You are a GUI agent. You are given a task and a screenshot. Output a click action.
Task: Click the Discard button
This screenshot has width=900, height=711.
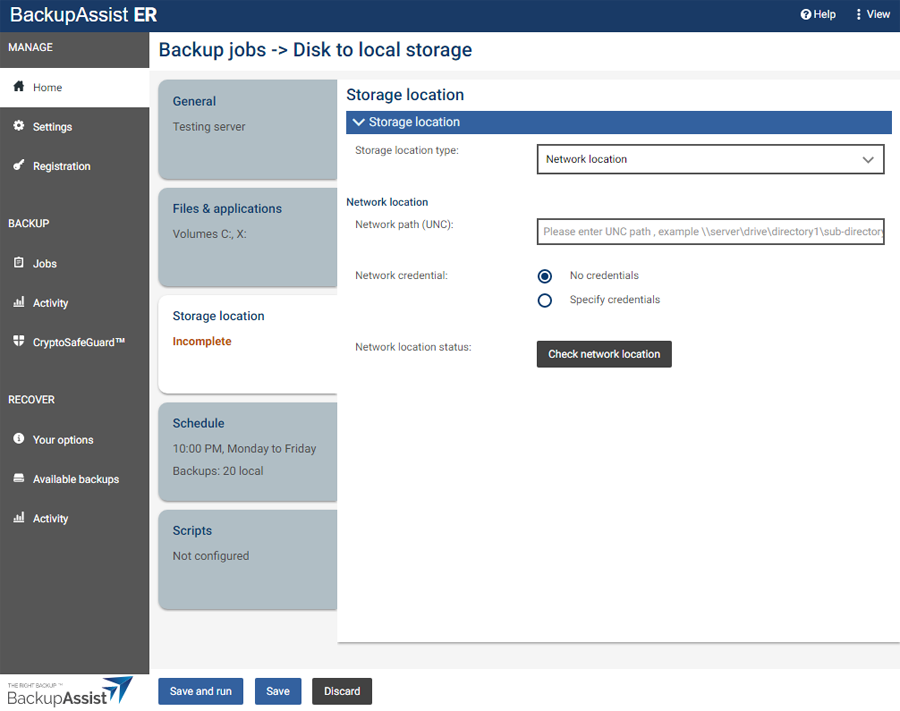click(x=342, y=691)
